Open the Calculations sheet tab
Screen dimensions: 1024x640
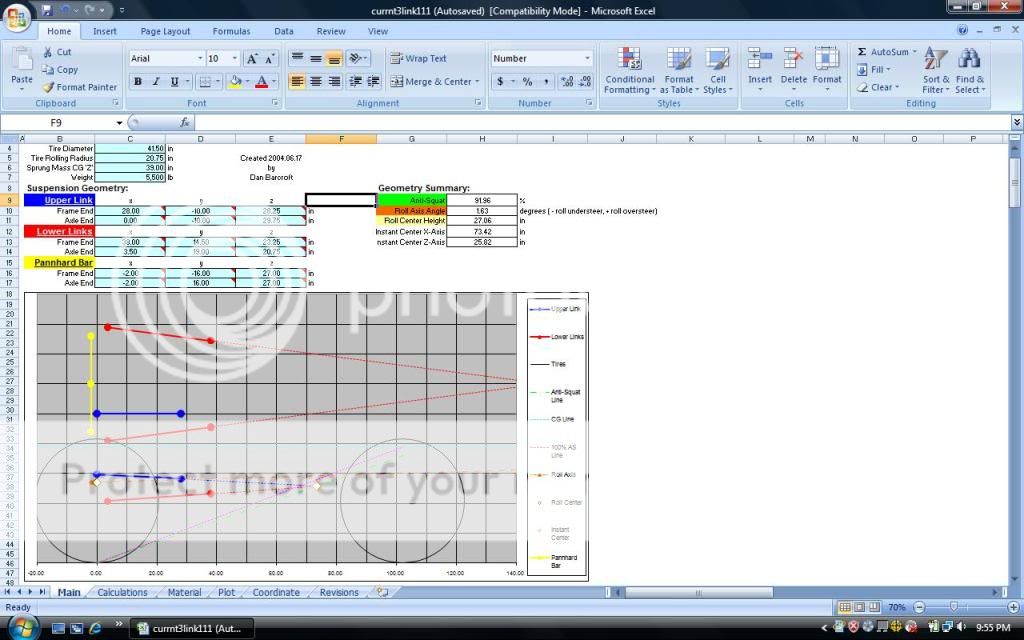tap(122, 592)
